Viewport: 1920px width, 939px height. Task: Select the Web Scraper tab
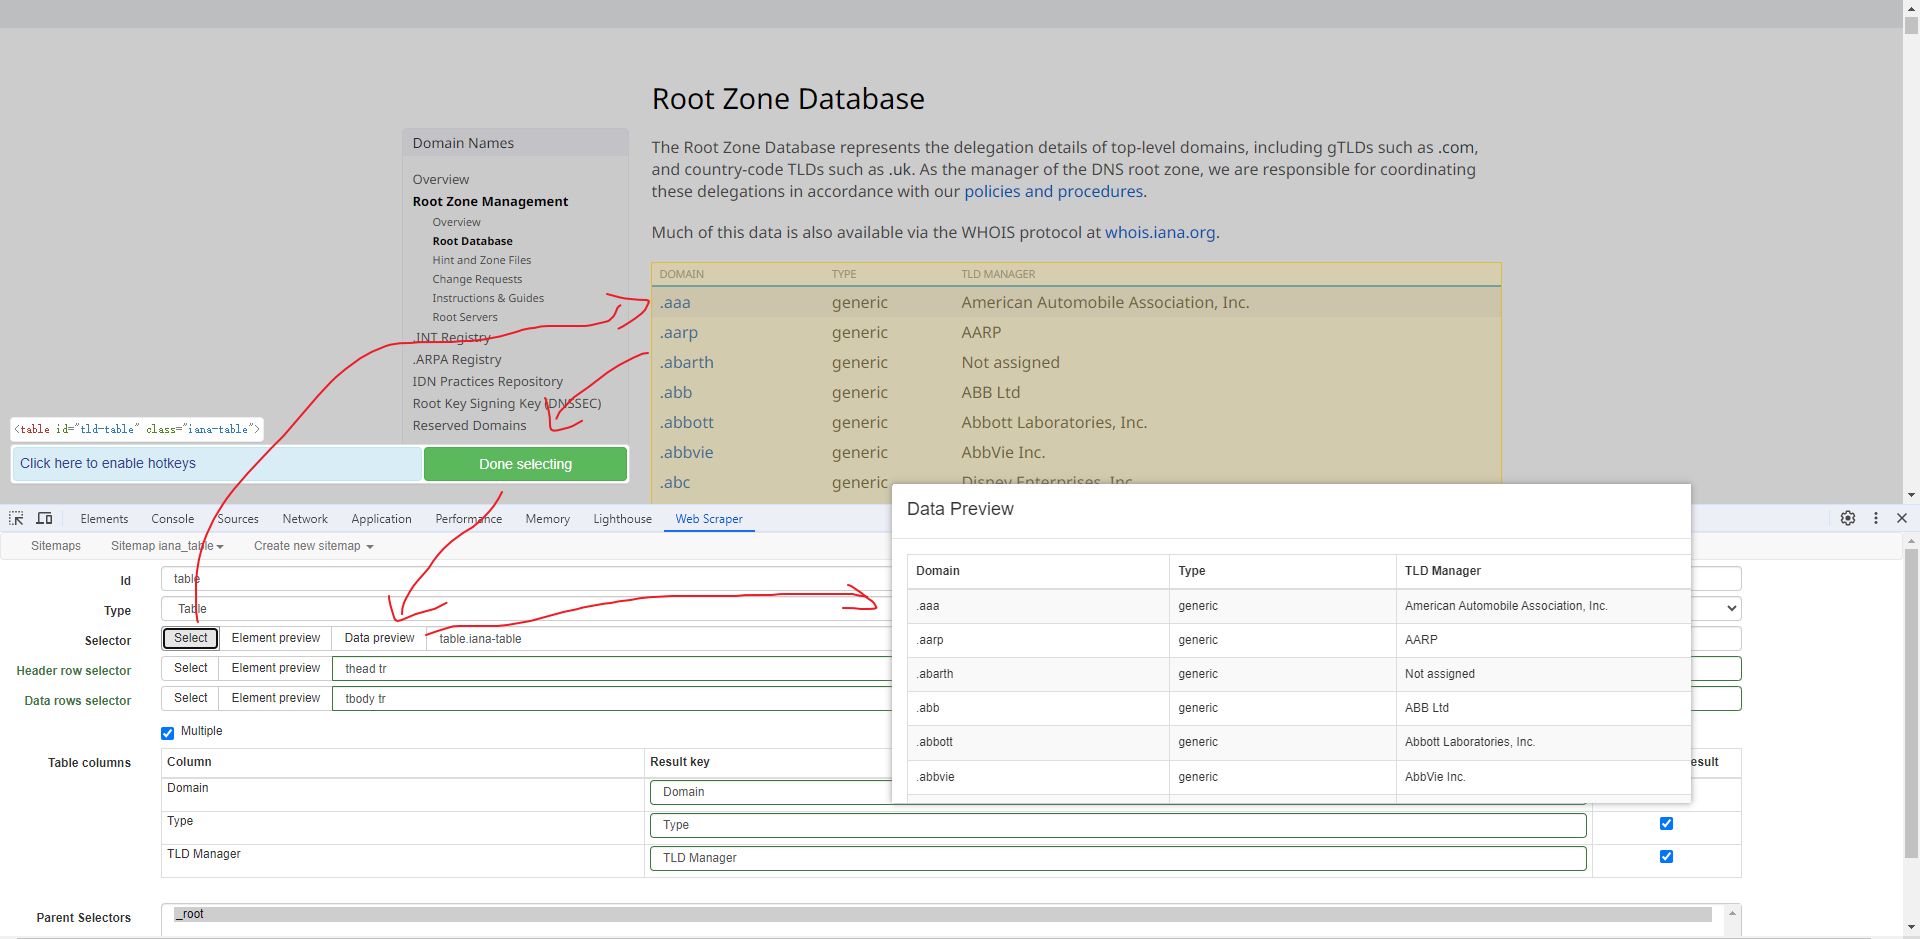[709, 519]
